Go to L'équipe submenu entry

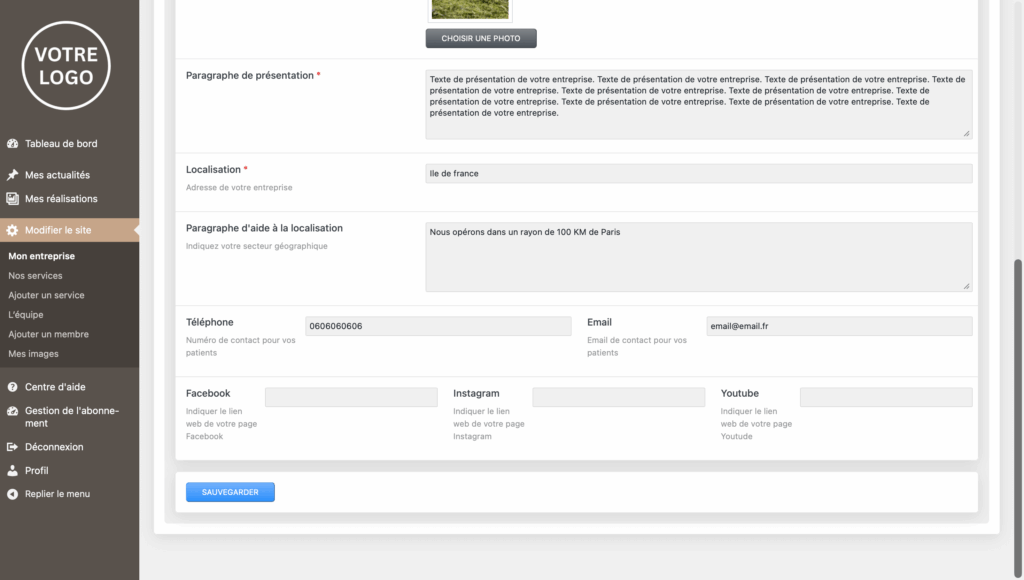pyautogui.click(x=26, y=315)
